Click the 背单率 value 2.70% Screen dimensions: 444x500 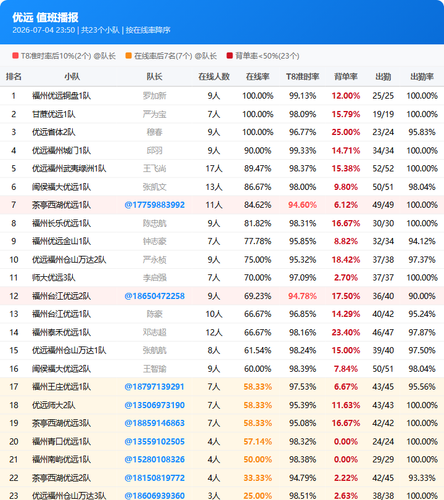tap(346, 278)
